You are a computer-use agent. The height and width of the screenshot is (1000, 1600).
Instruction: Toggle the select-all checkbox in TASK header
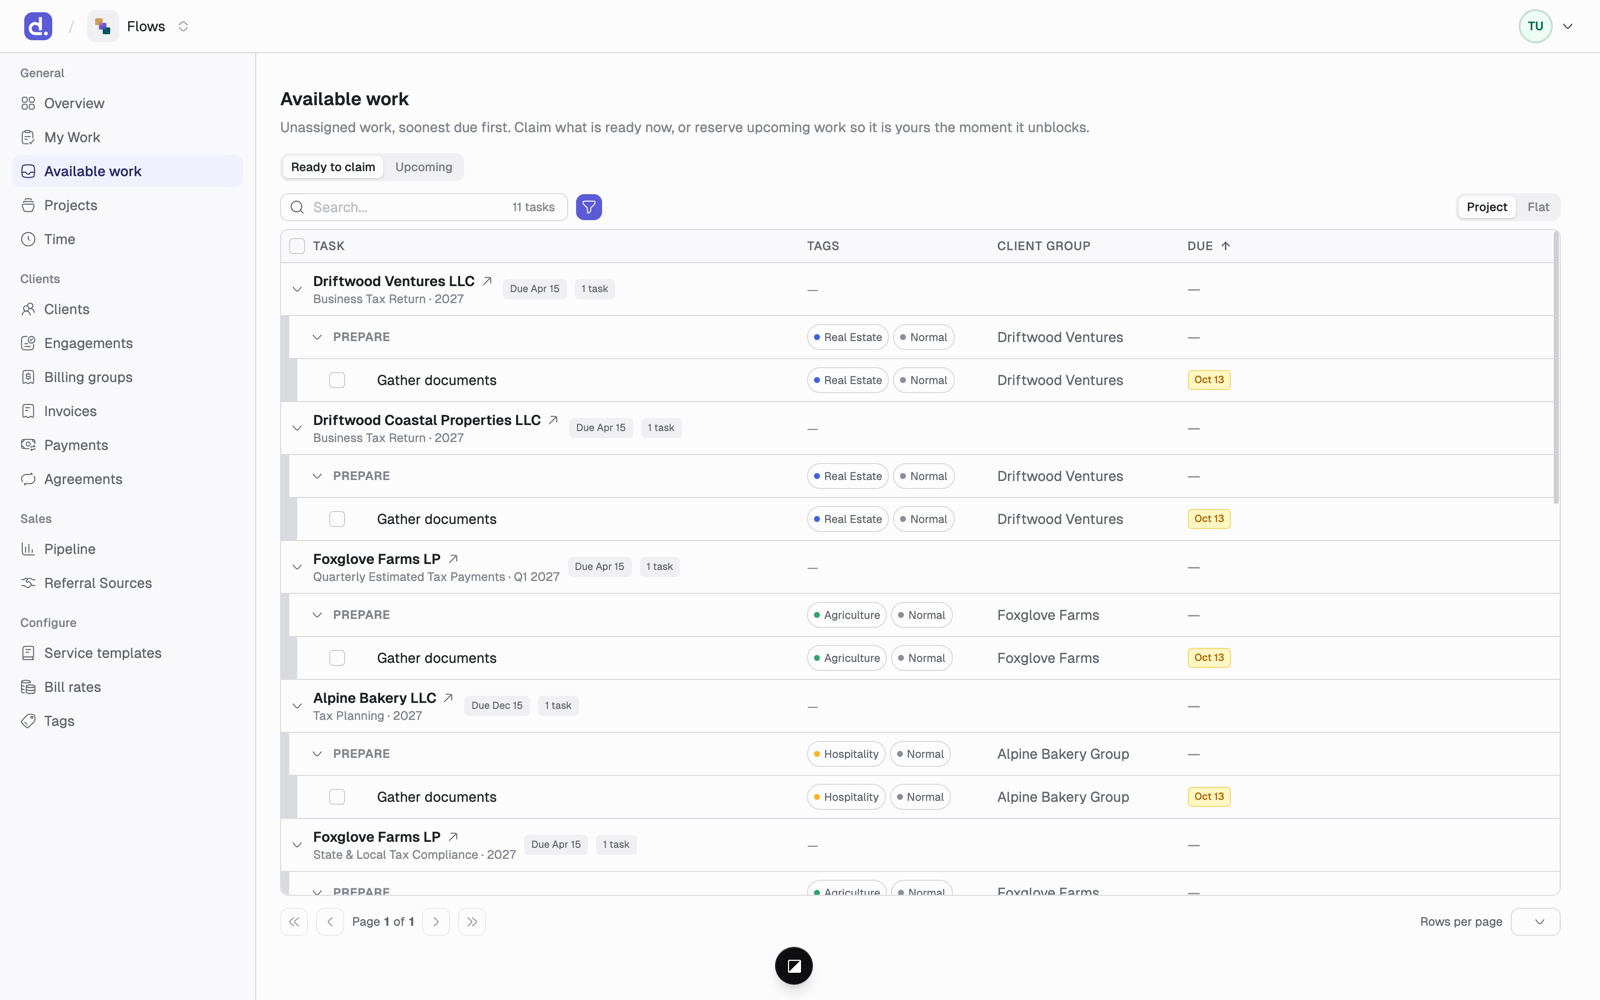pyautogui.click(x=297, y=246)
